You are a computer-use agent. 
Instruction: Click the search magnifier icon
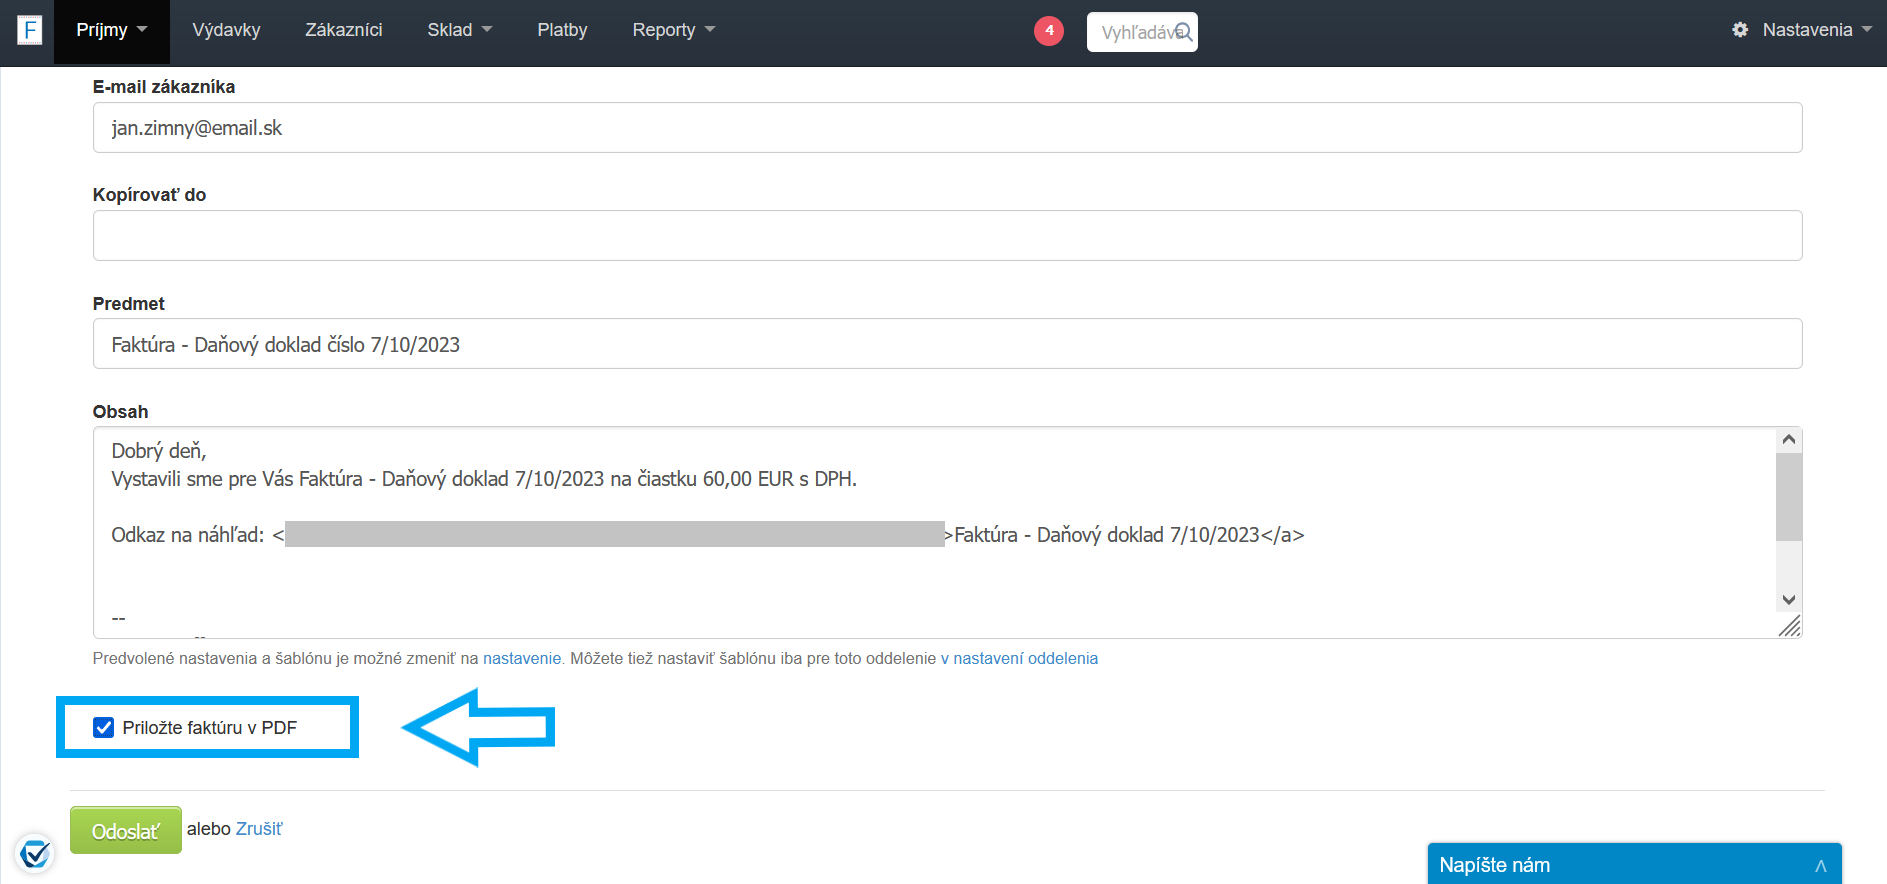[1183, 32]
